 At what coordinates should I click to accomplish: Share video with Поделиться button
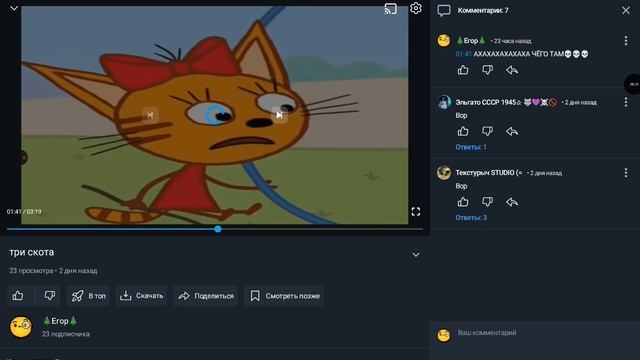206,296
